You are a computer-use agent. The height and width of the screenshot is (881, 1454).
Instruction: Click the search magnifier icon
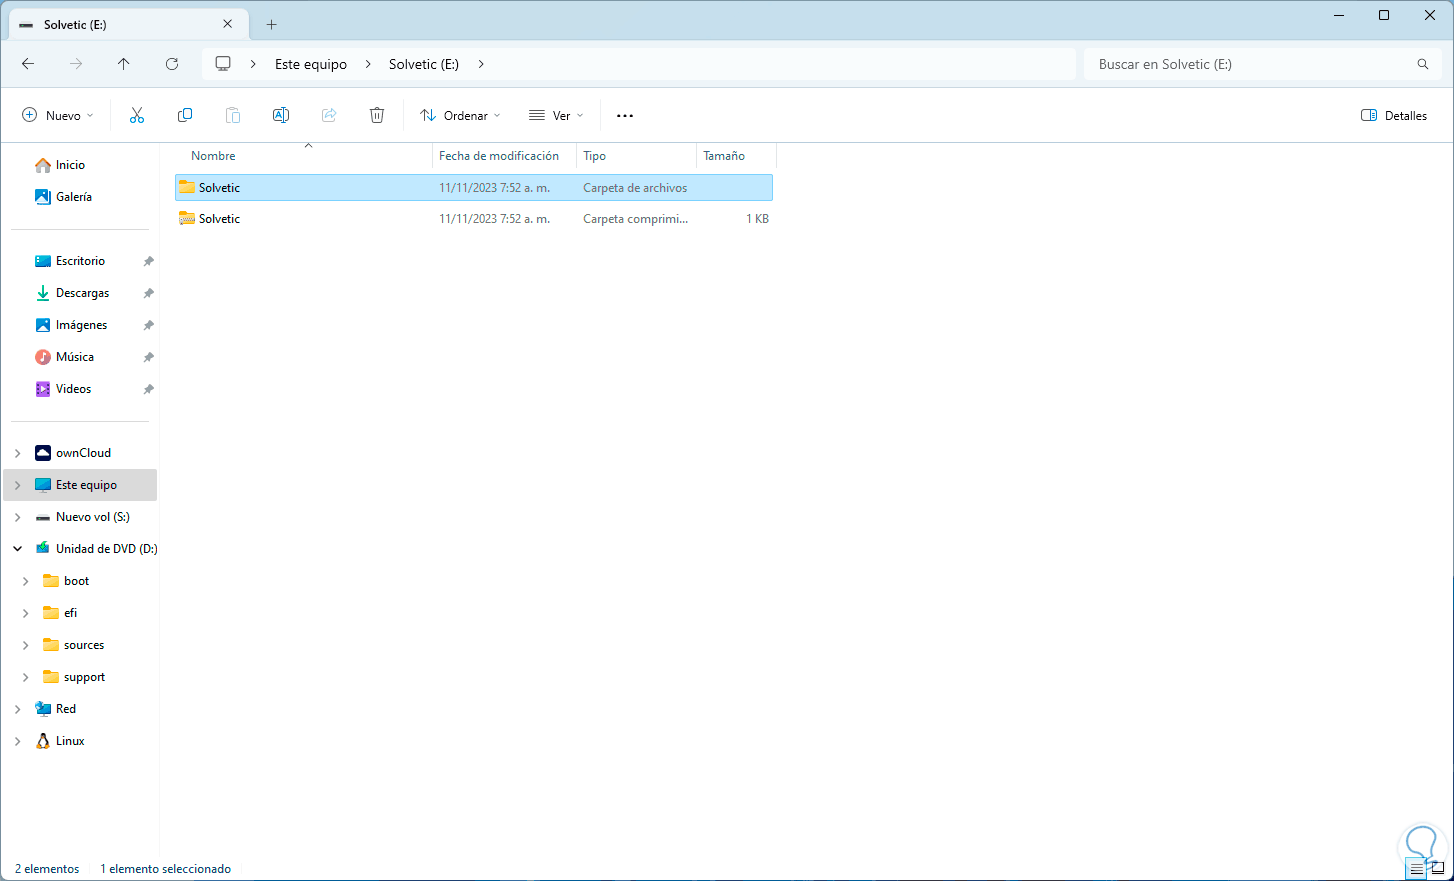[x=1423, y=64]
